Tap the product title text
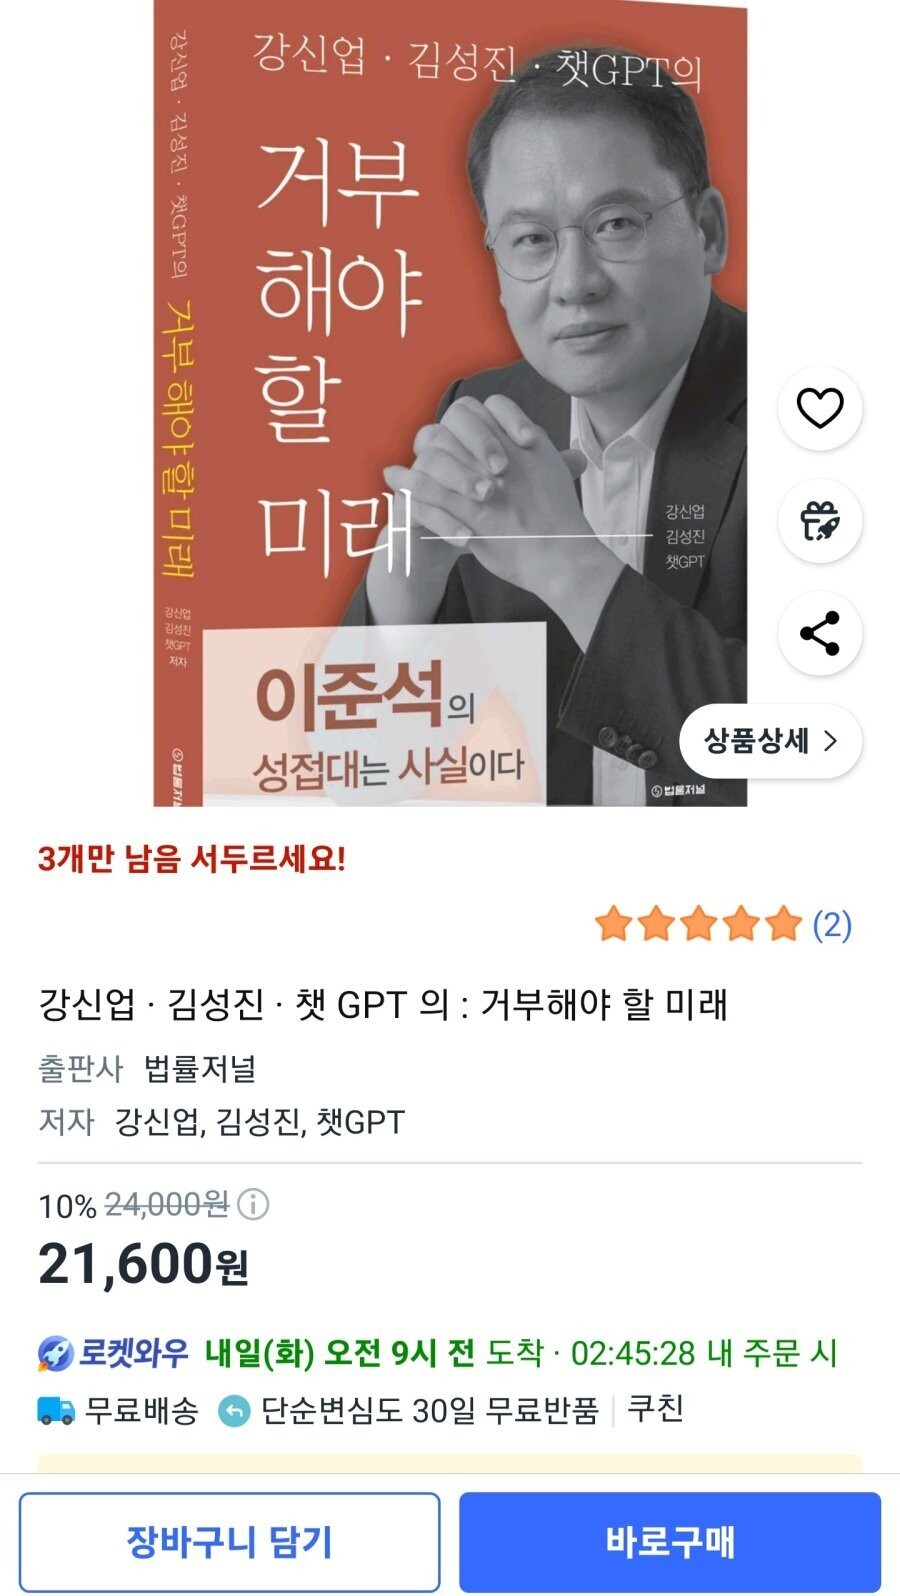 [x=383, y=1004]
